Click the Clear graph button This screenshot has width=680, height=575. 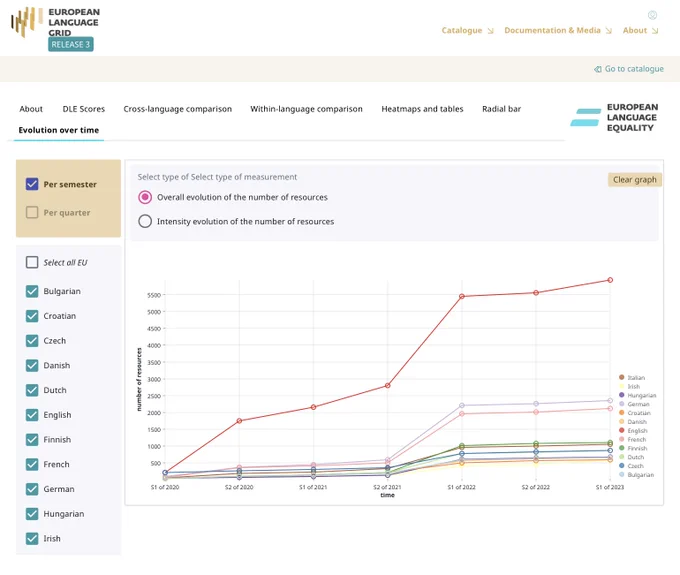click(634, 180)
